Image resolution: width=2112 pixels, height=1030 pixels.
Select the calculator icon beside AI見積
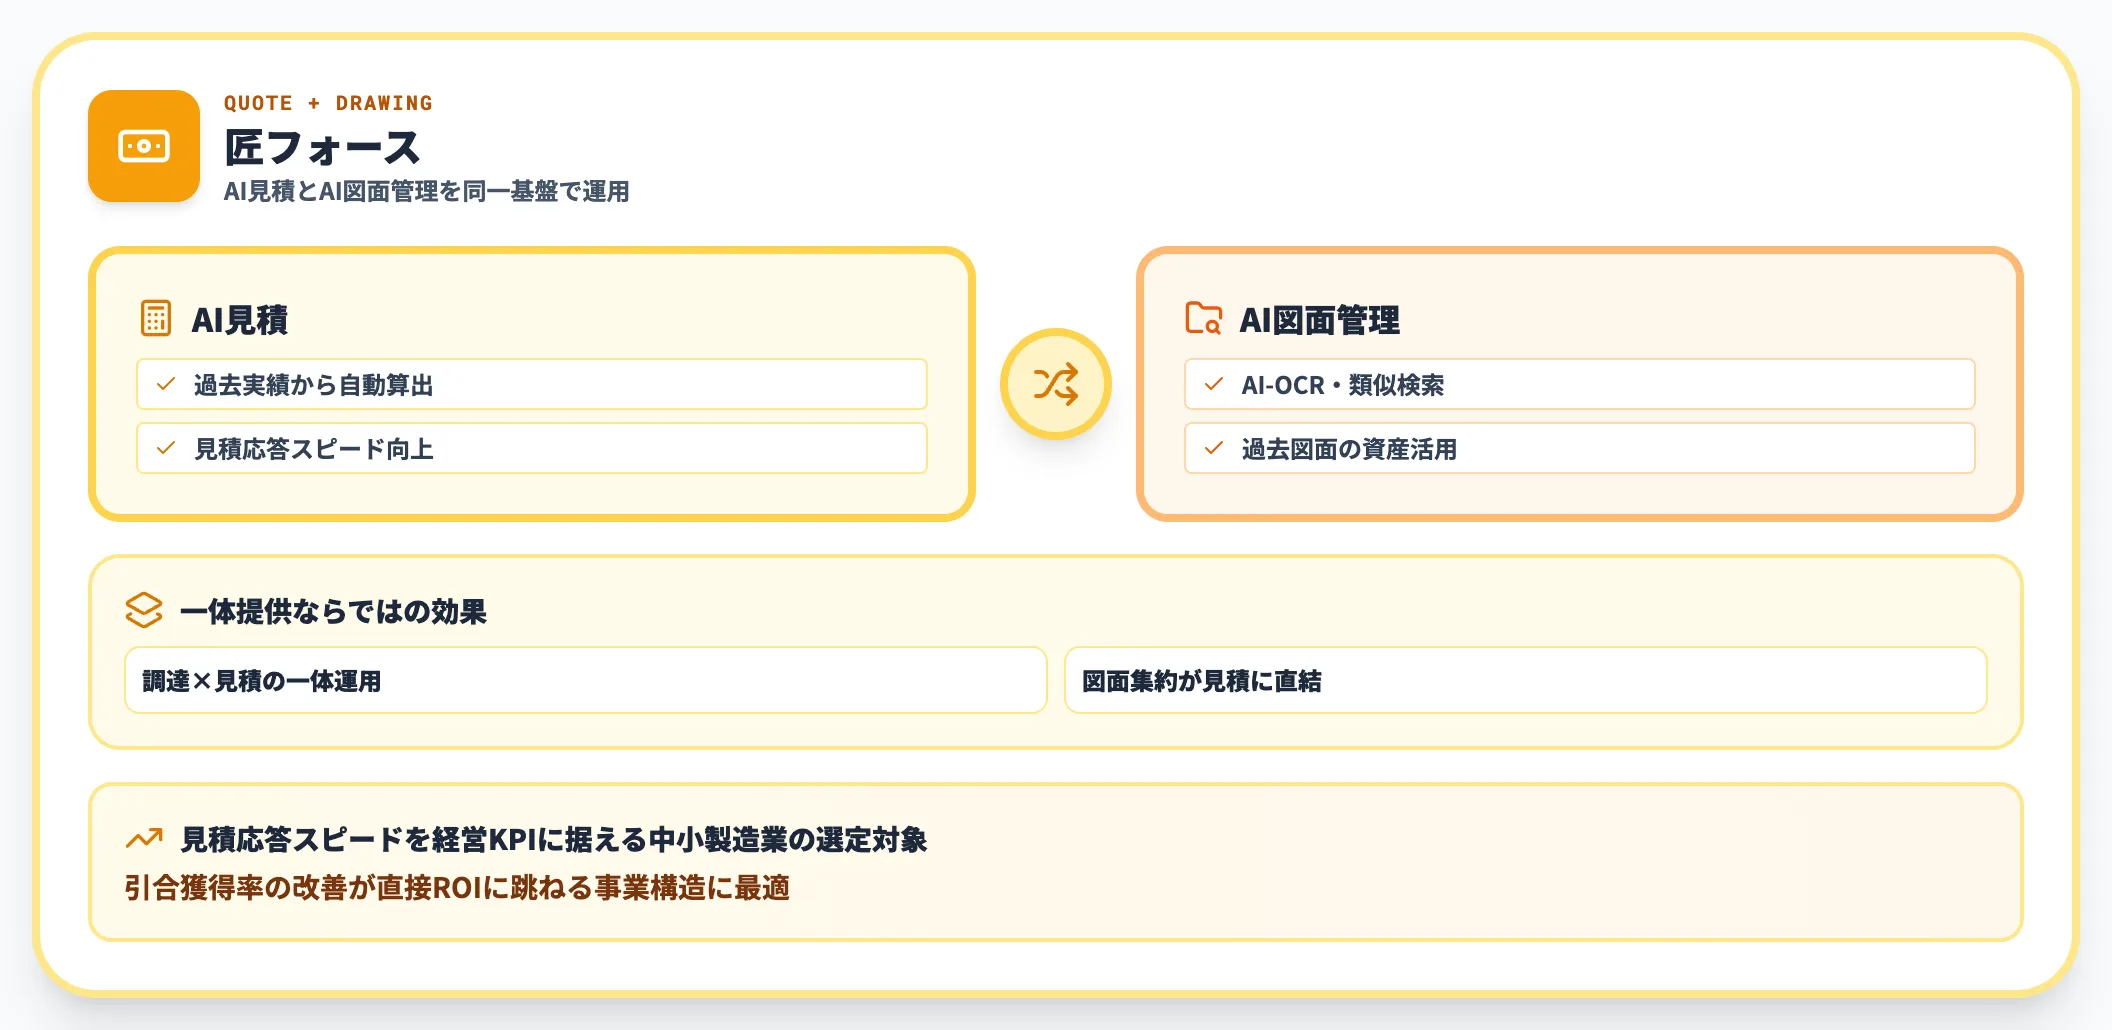[155, 320]
